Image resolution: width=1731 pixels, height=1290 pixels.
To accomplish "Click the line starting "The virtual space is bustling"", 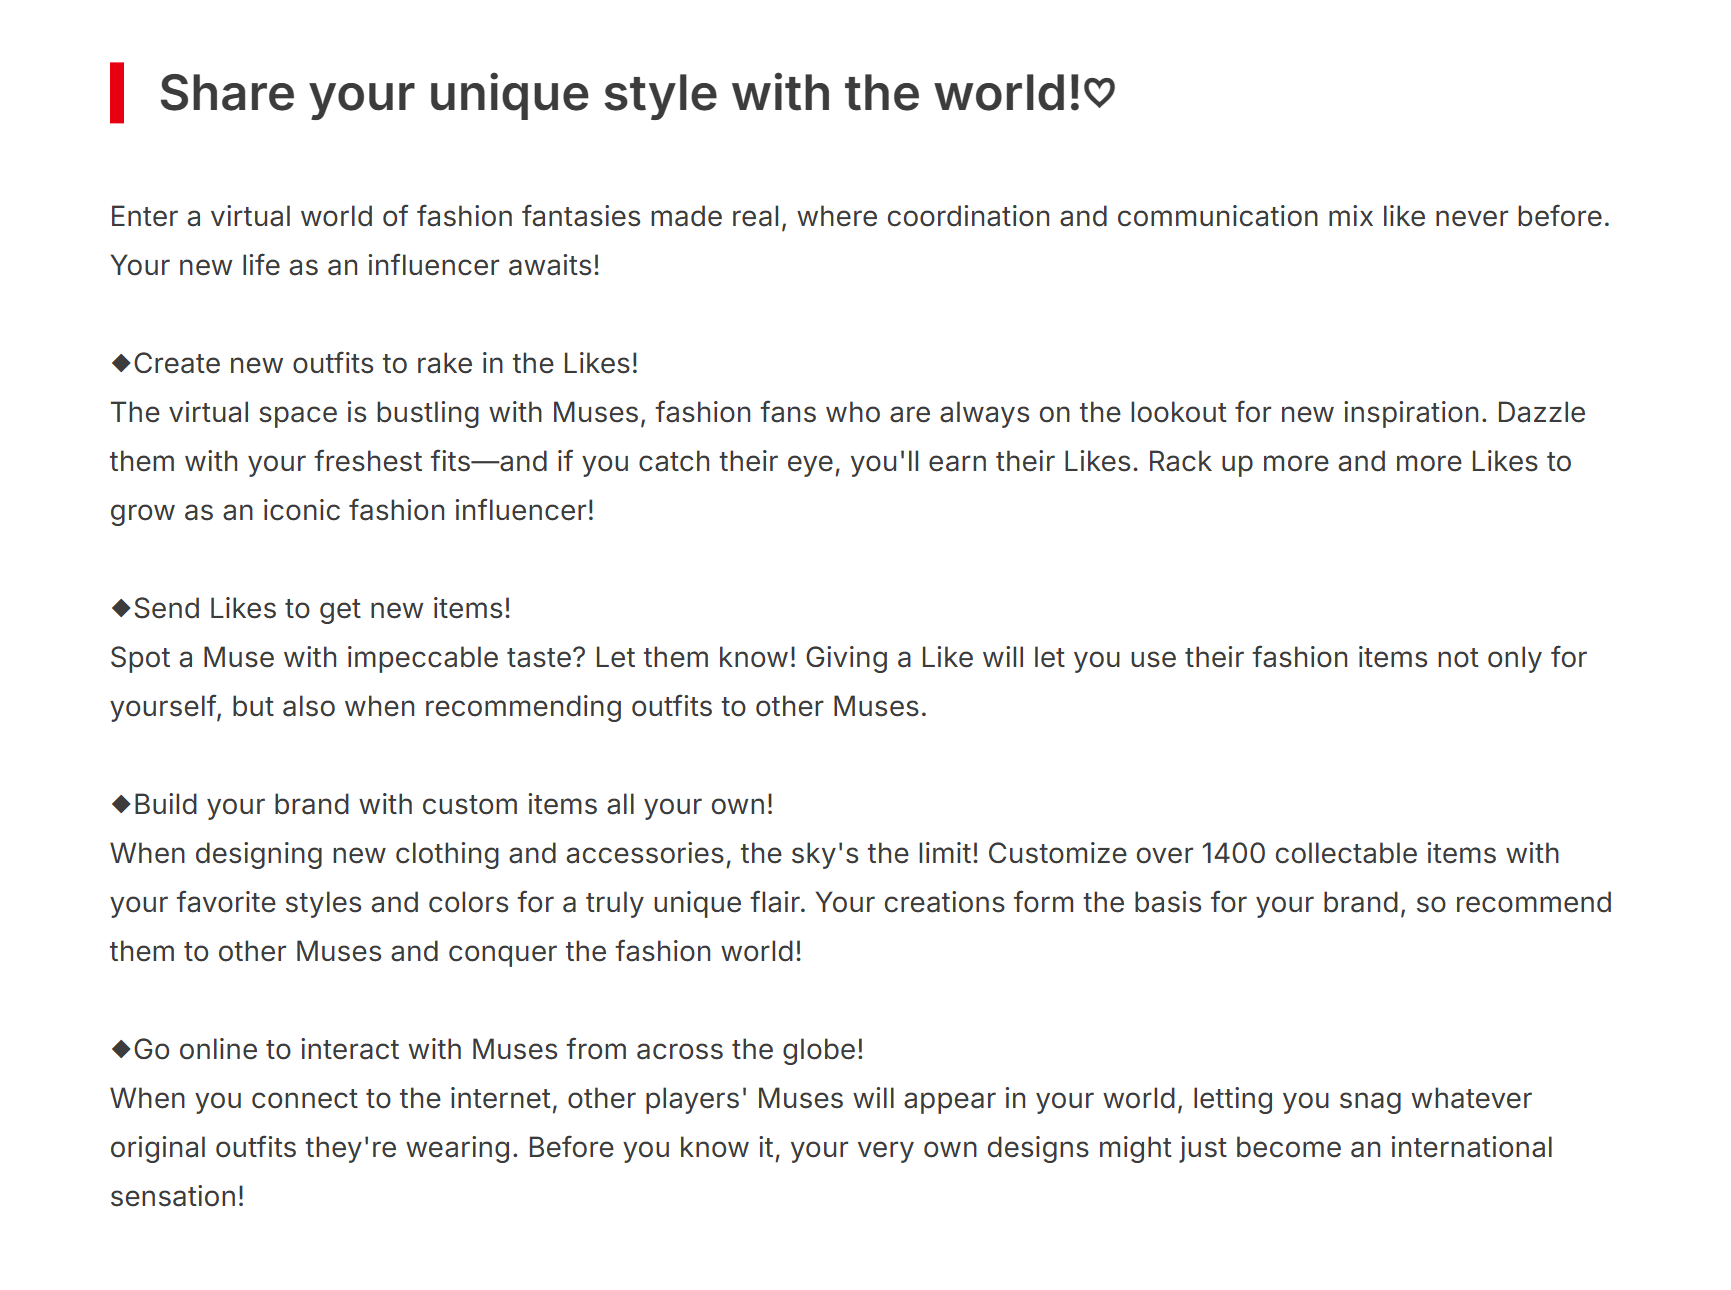I will [848, 412].
